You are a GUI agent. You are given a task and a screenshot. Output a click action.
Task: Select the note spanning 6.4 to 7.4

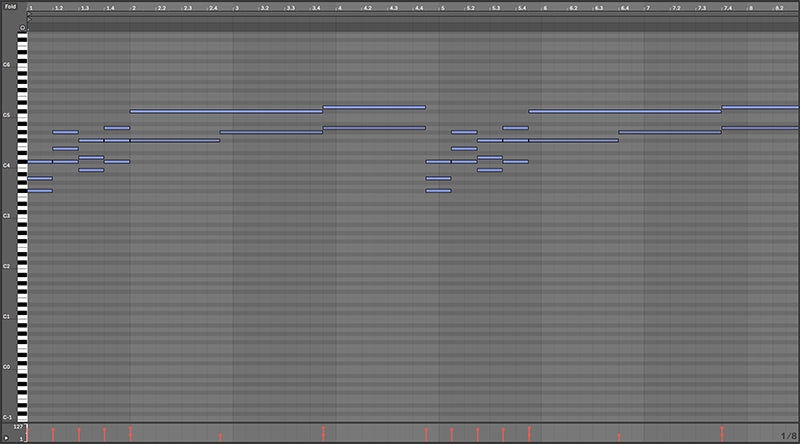[670, 132]
